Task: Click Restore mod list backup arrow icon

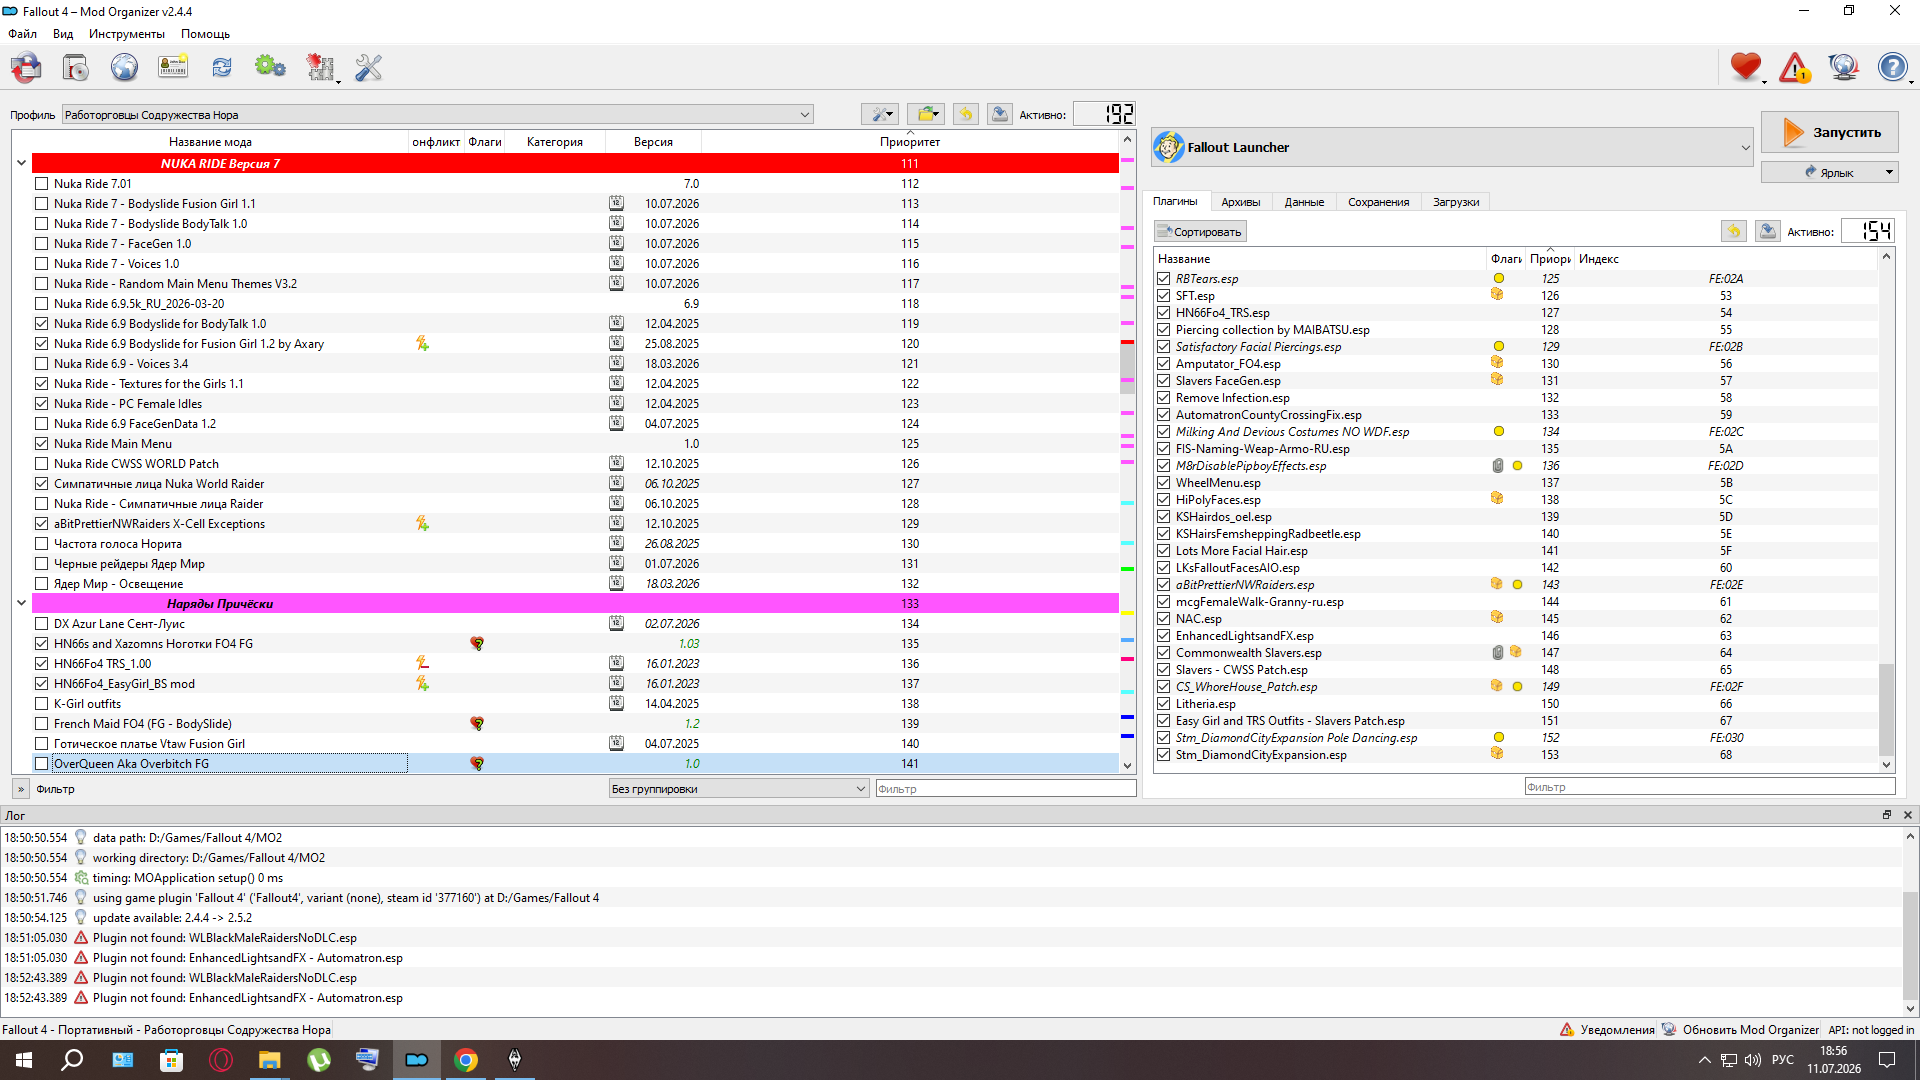Action: click(966, 114)
